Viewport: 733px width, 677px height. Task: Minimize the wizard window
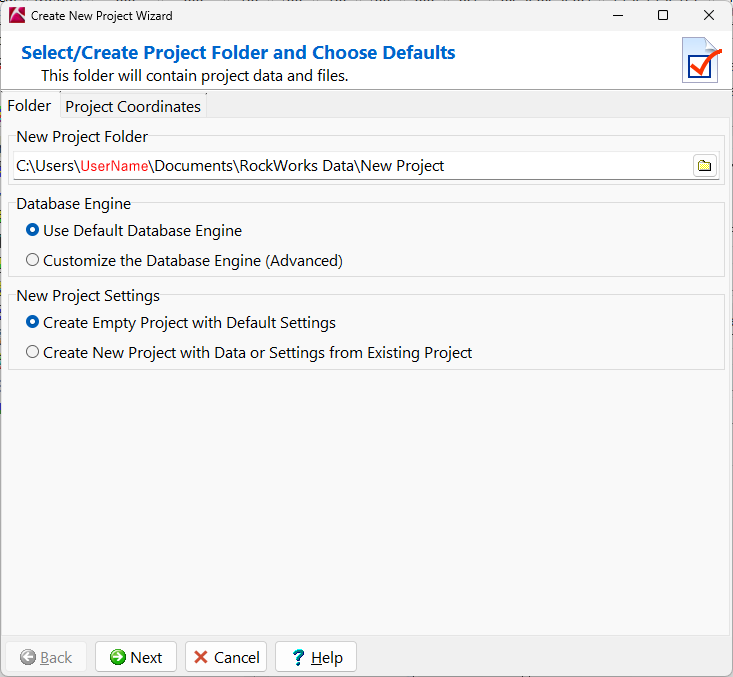617,15
